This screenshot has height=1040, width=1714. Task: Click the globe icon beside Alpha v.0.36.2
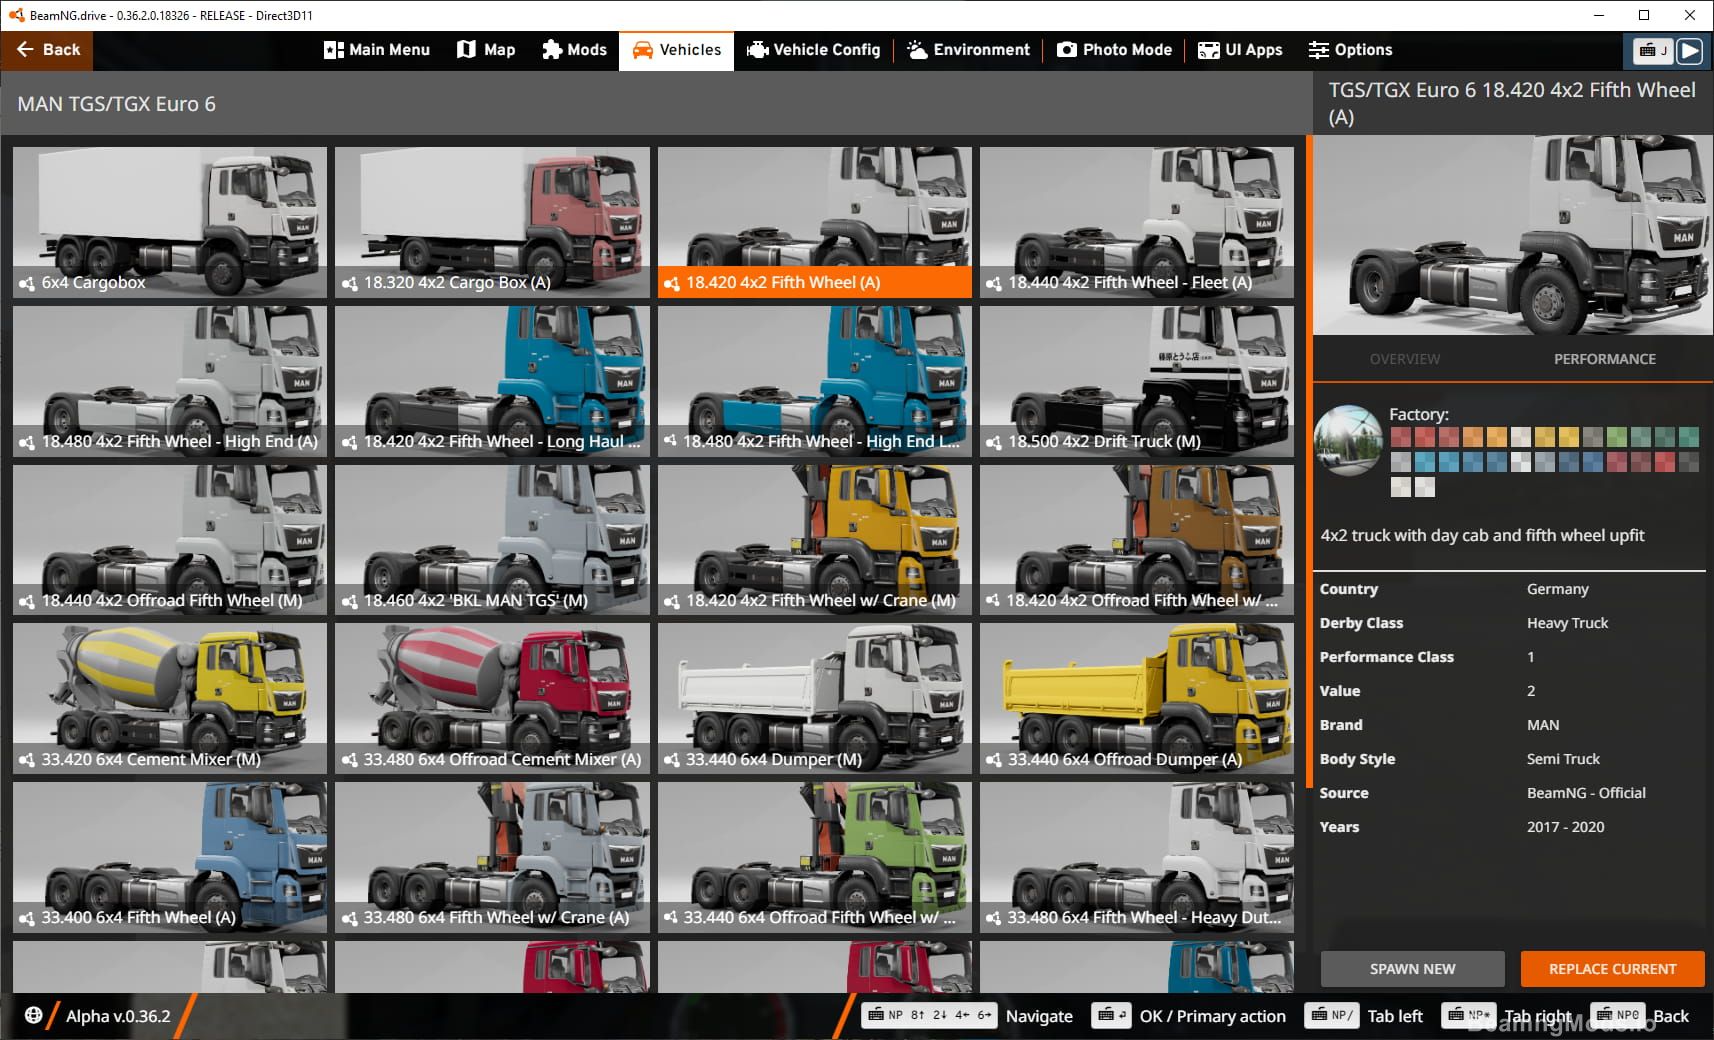(x=33, y=1015)
